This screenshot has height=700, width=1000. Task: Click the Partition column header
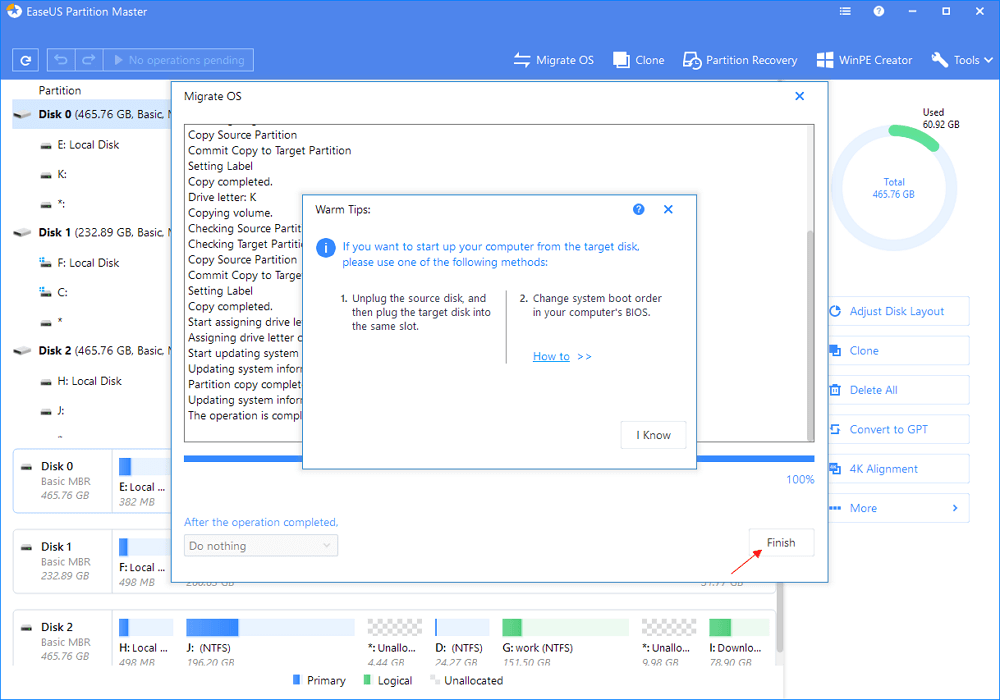(60, 90)
